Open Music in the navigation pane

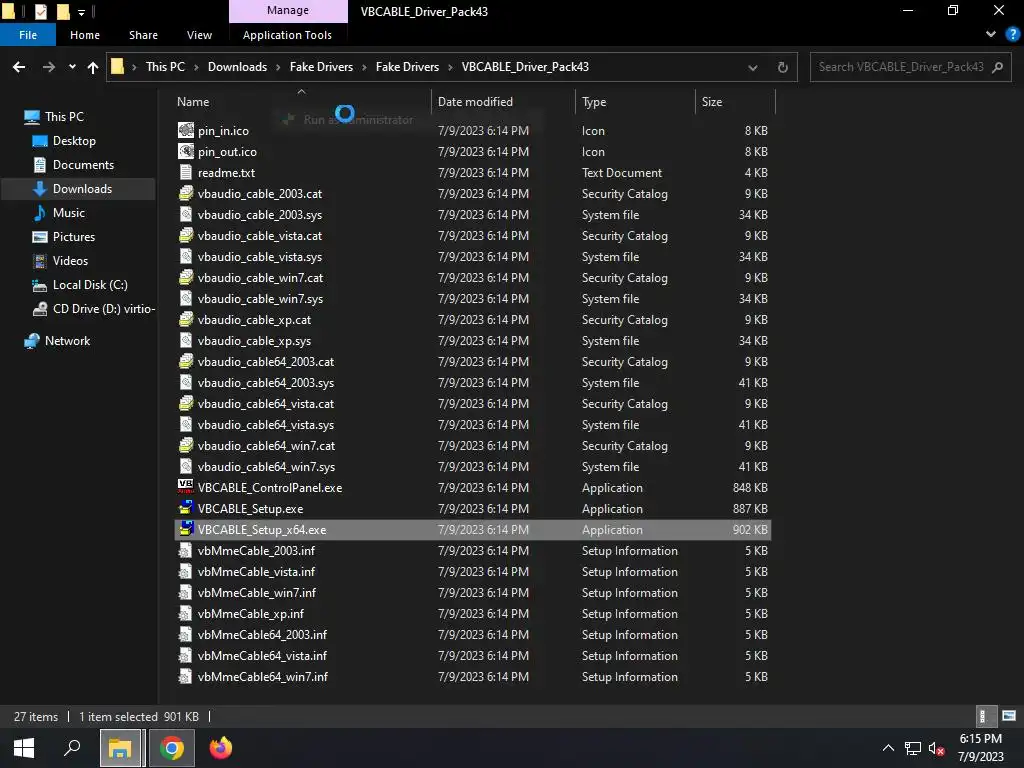pos(69,213)
